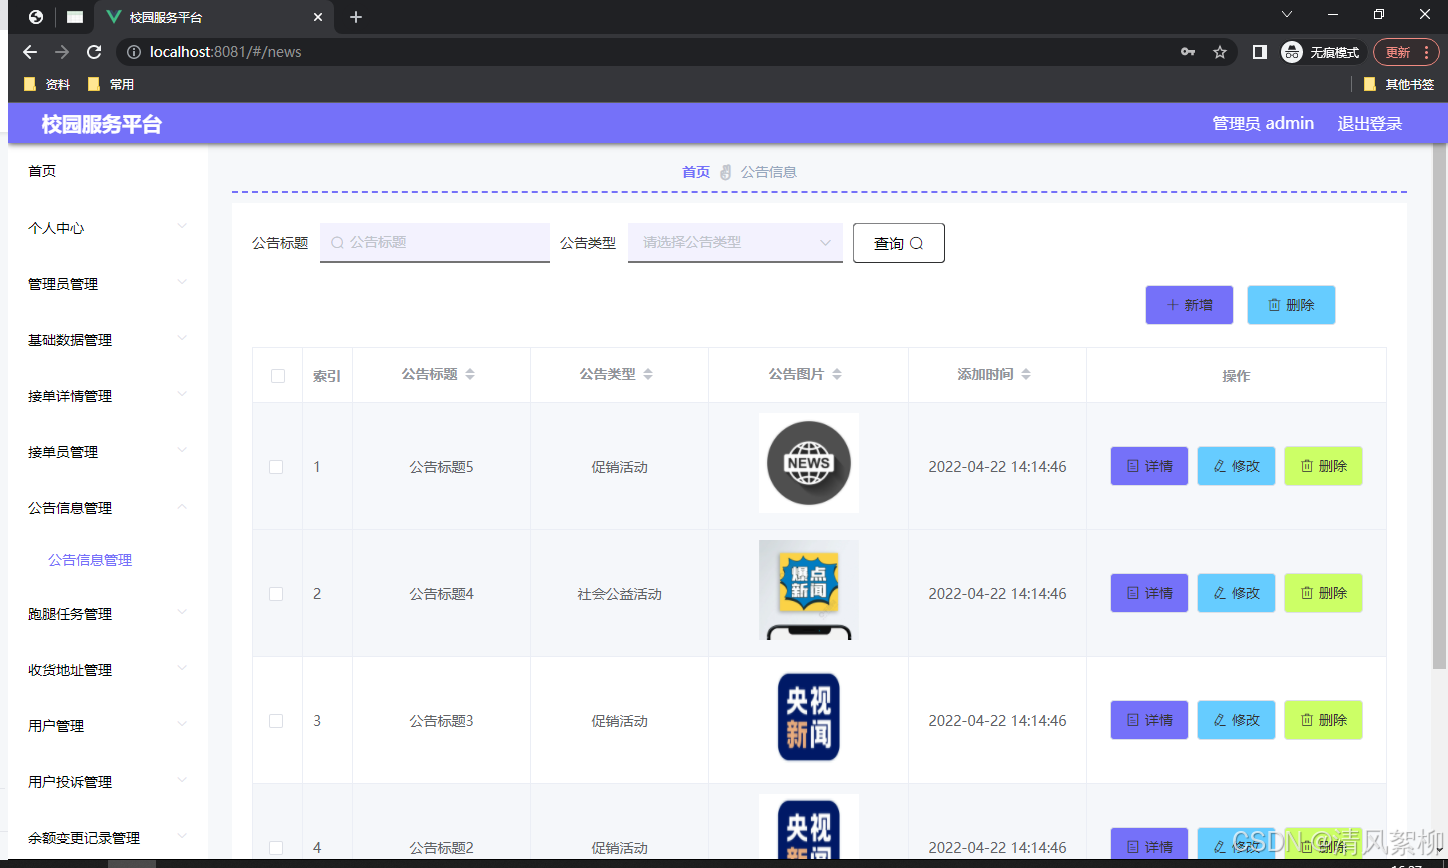
Task: Reload the page with refresh icon
Action: point(94,52)
